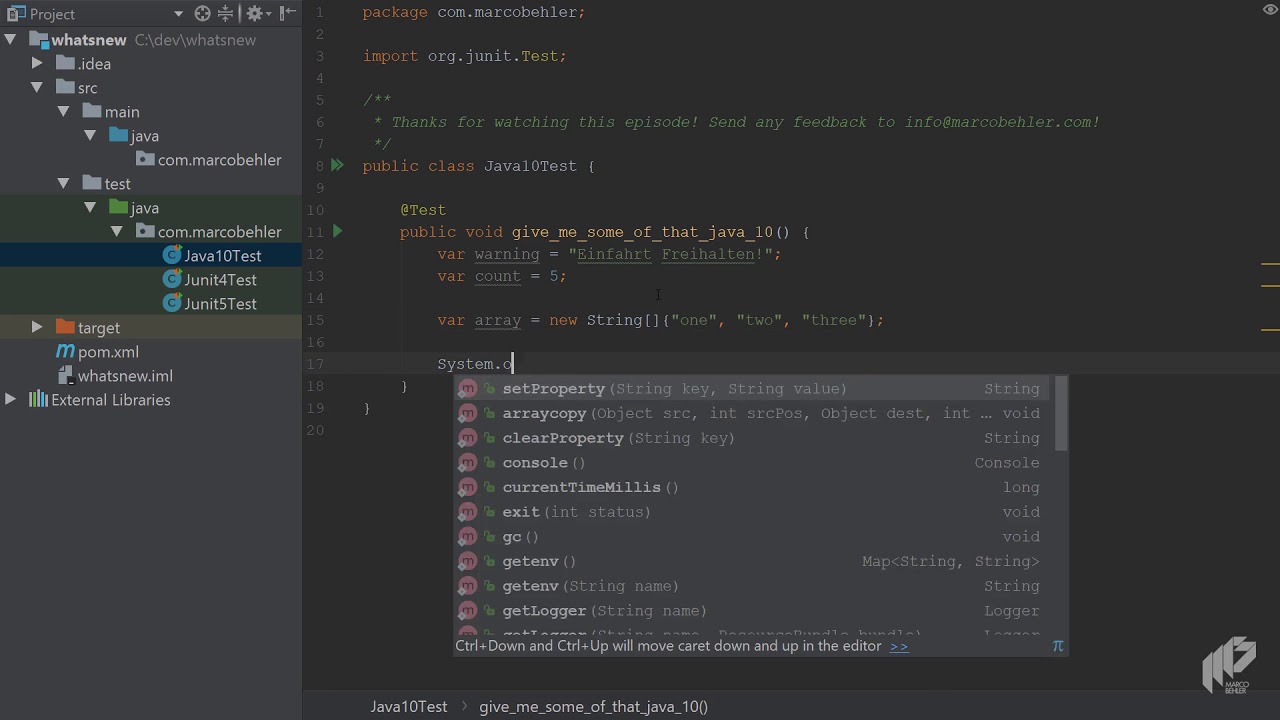Select Junit5Test in the project tree
1280x720 pixels.
point(220,304)
